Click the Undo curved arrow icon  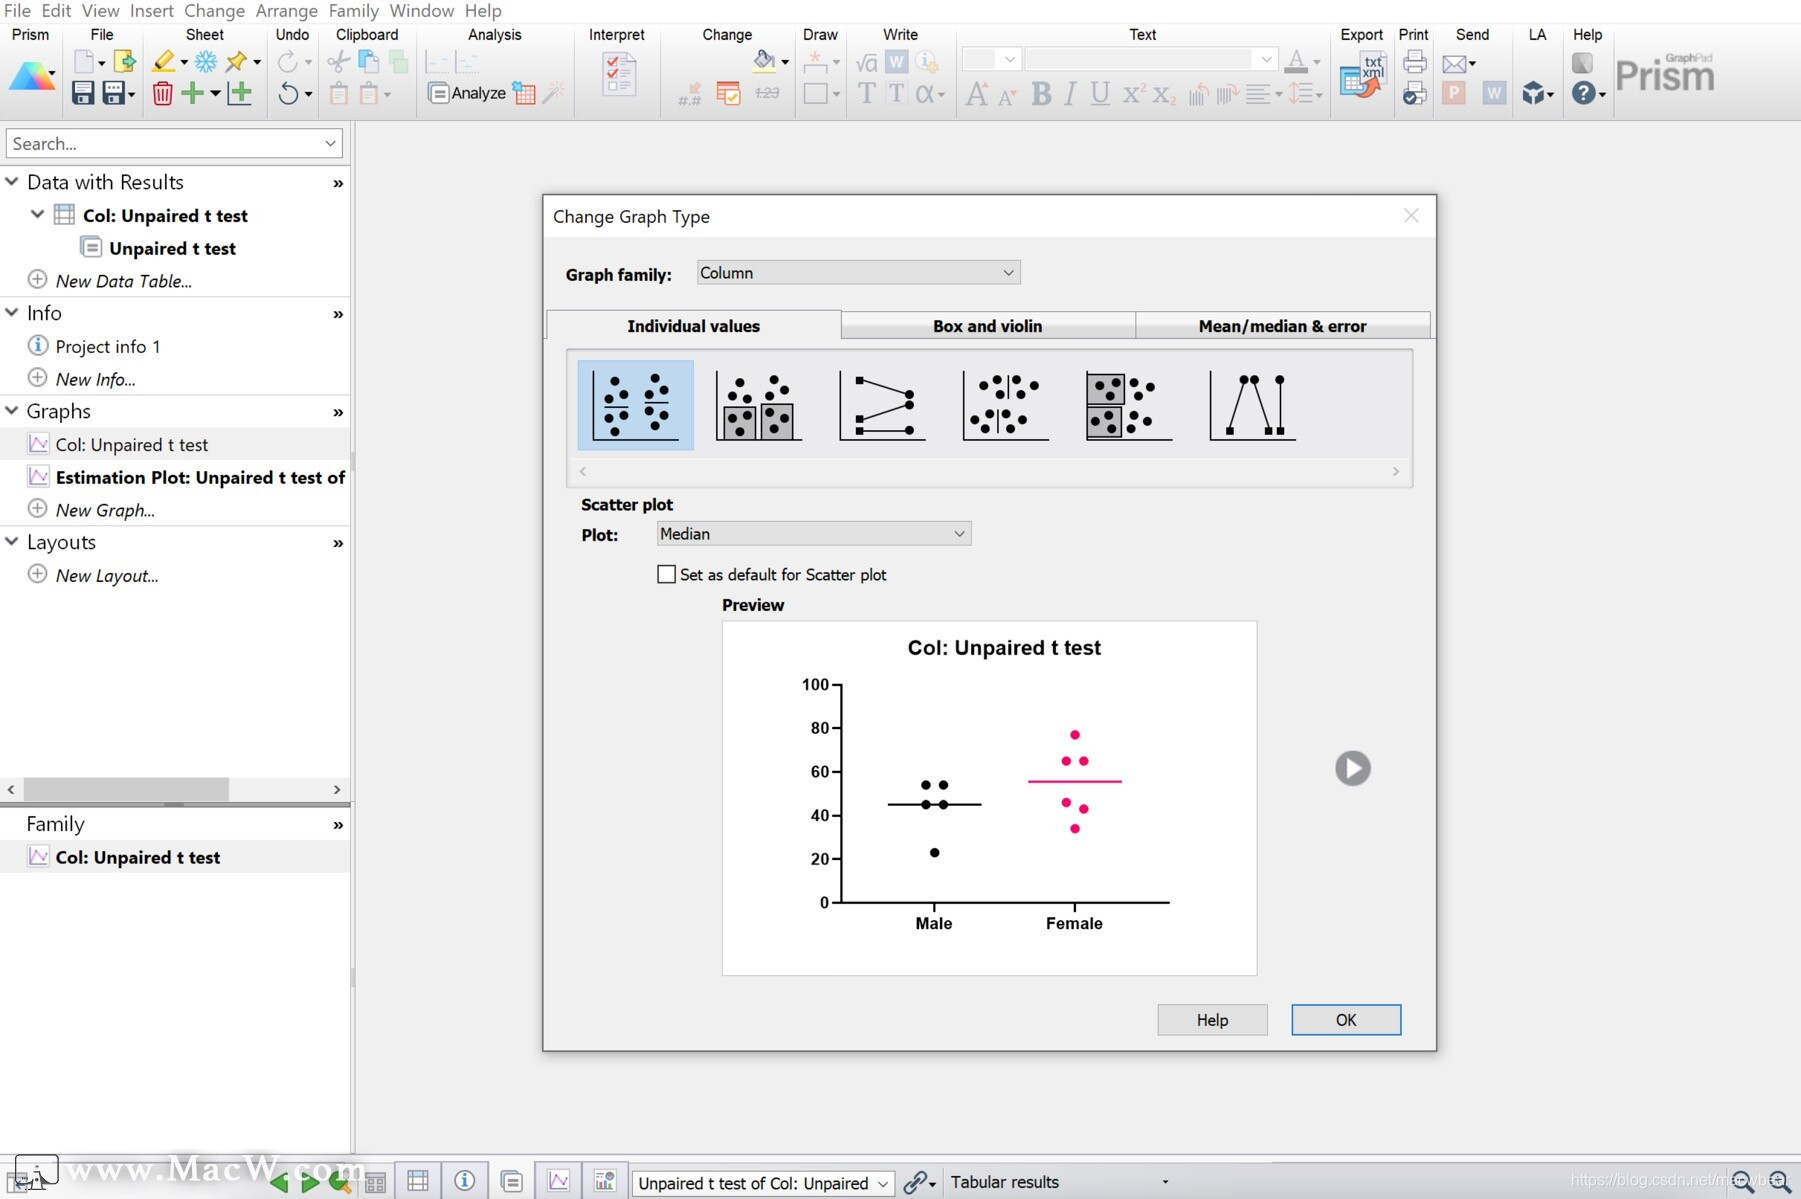coord(288,93)
